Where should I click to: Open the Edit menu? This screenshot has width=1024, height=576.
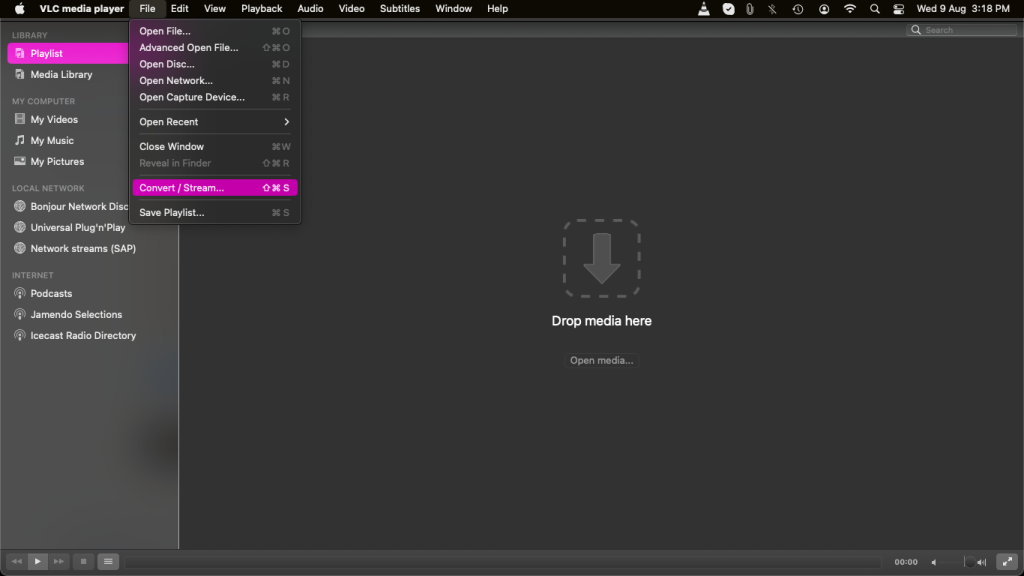tap(180, 8)
